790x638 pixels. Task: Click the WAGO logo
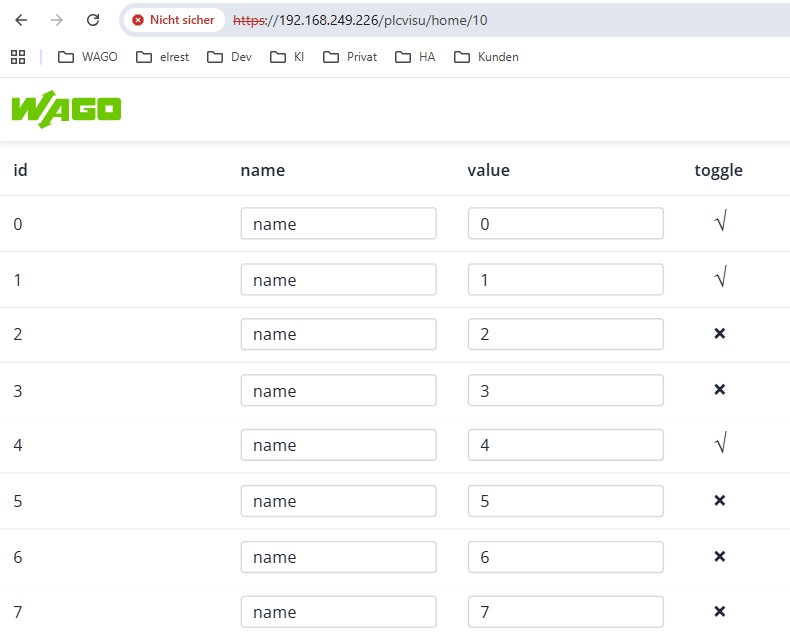[67, 109]
